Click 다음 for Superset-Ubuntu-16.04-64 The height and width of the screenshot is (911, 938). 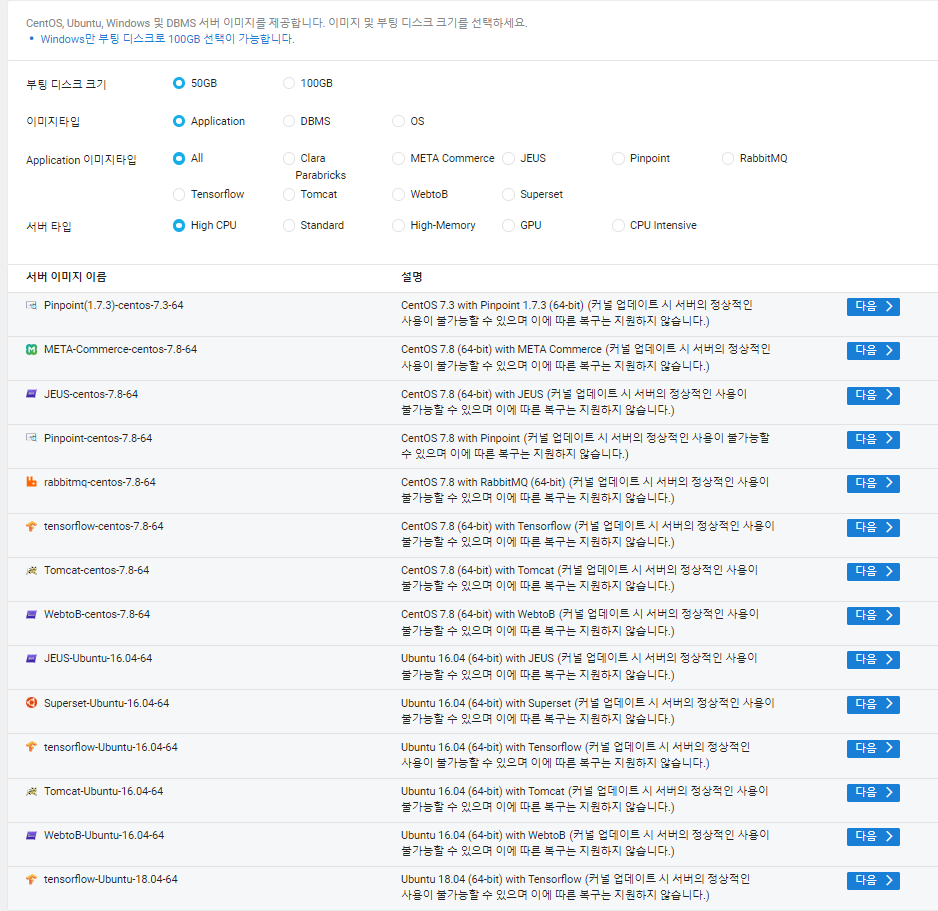click(x=873, y=704)
